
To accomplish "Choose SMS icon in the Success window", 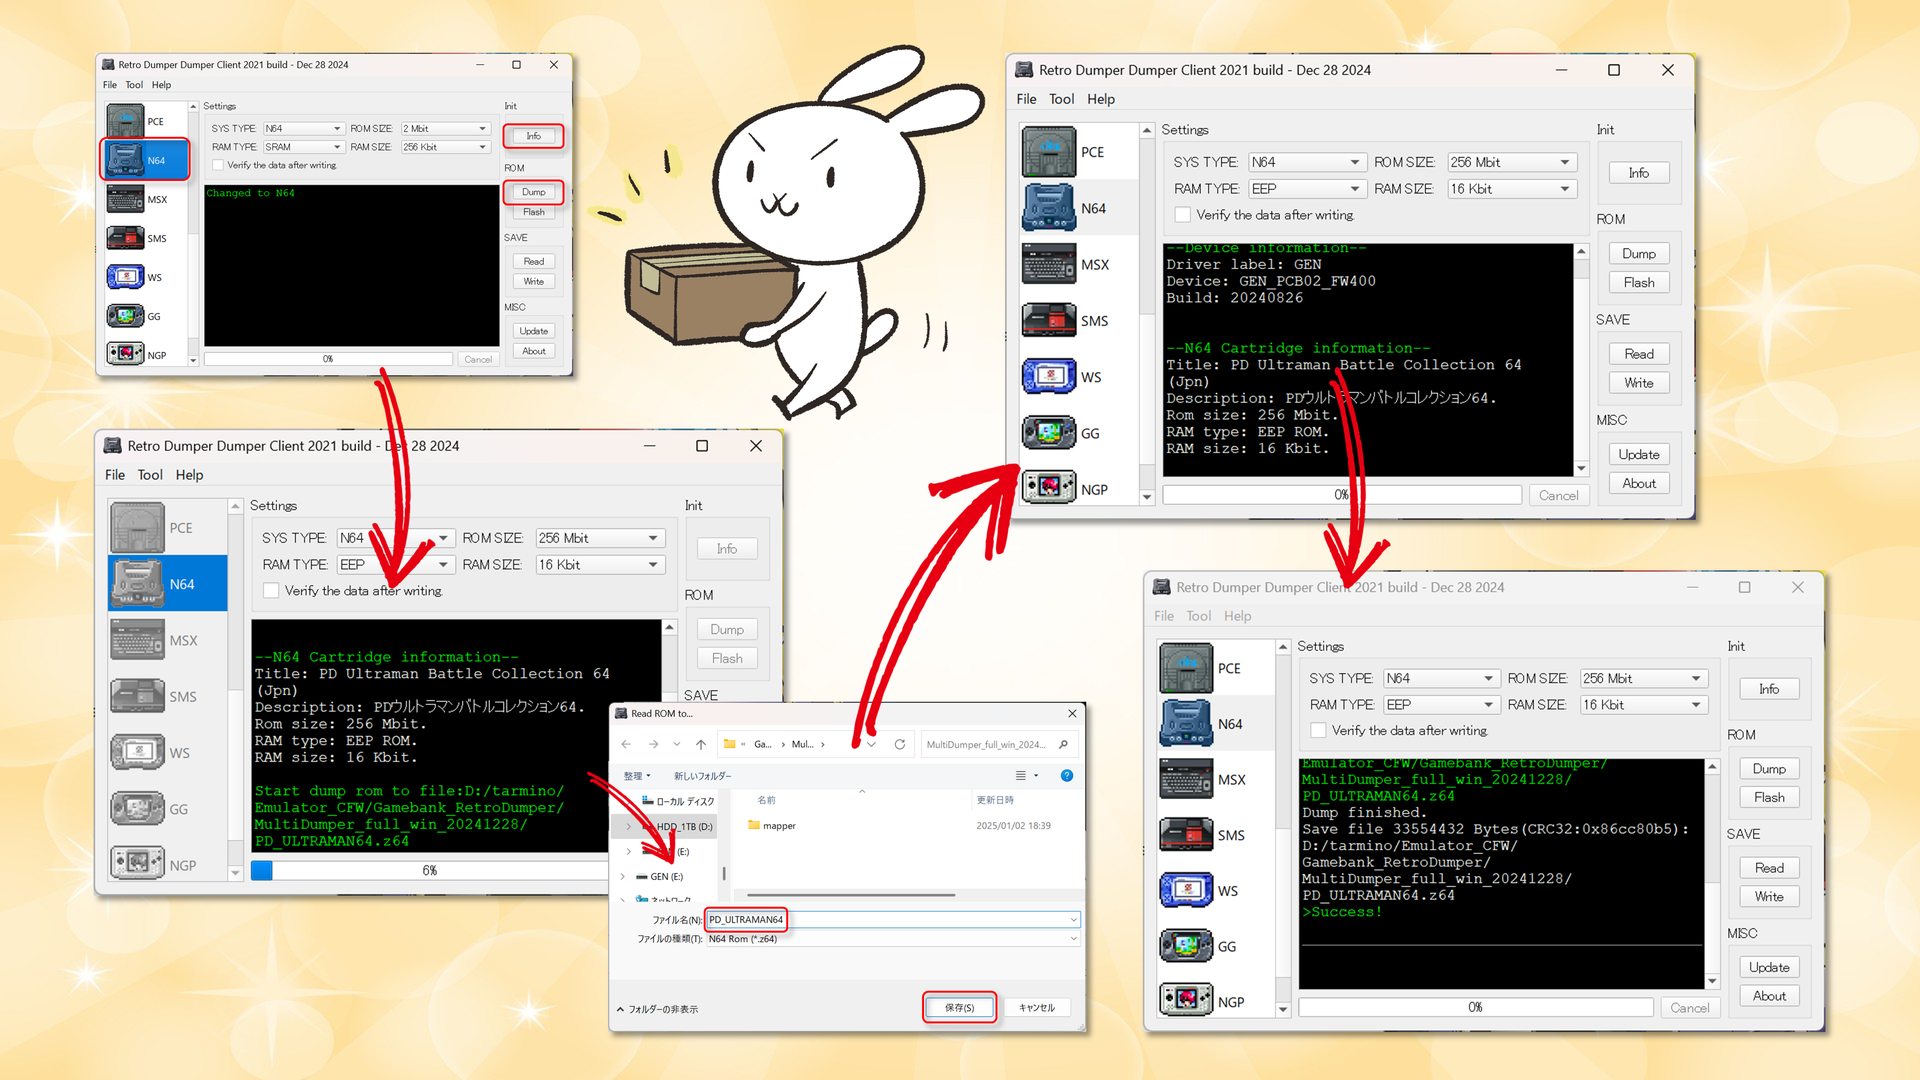I will 1186,835.
